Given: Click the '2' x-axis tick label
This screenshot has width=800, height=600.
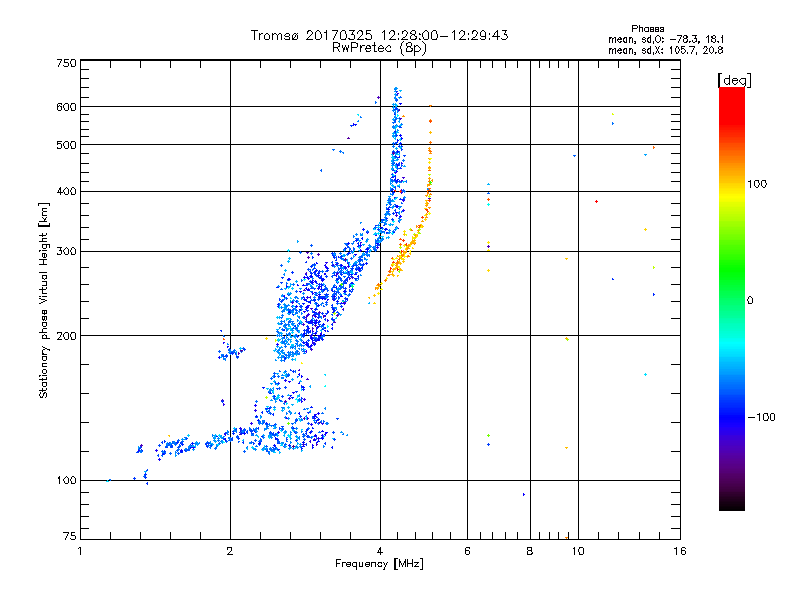Looking at the screenshot, I should (x=230, y=551).
